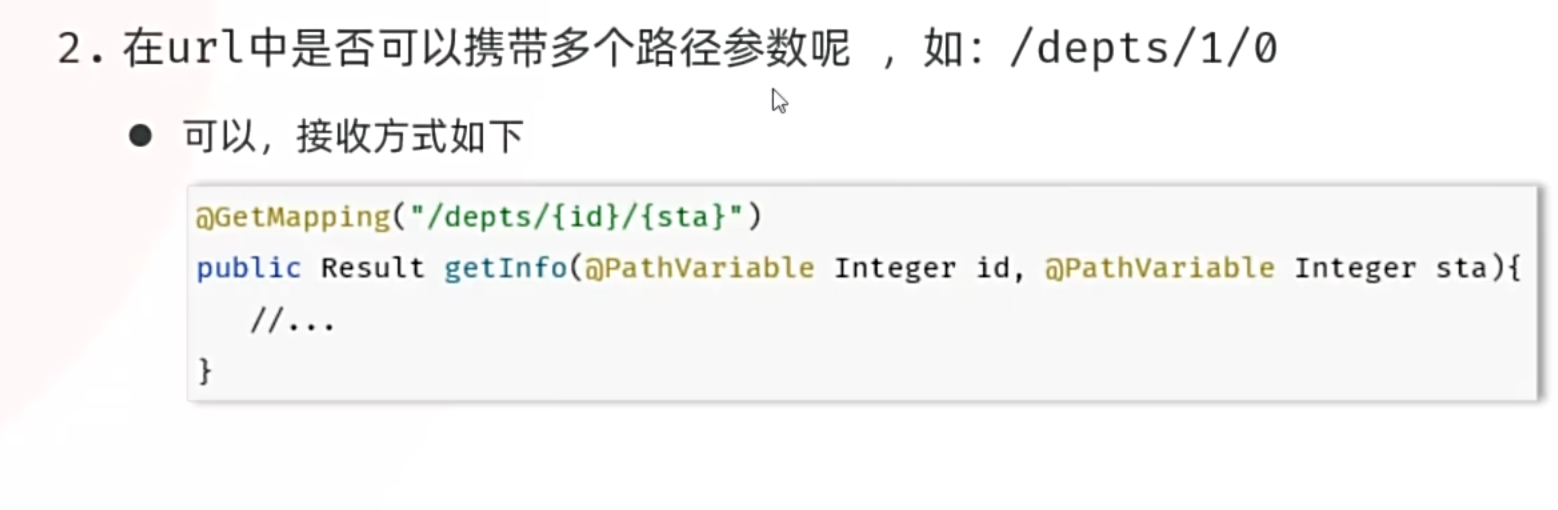Click the black bullet point dot
Viewport: 1558px width, 510px height.
click(141, 135)
